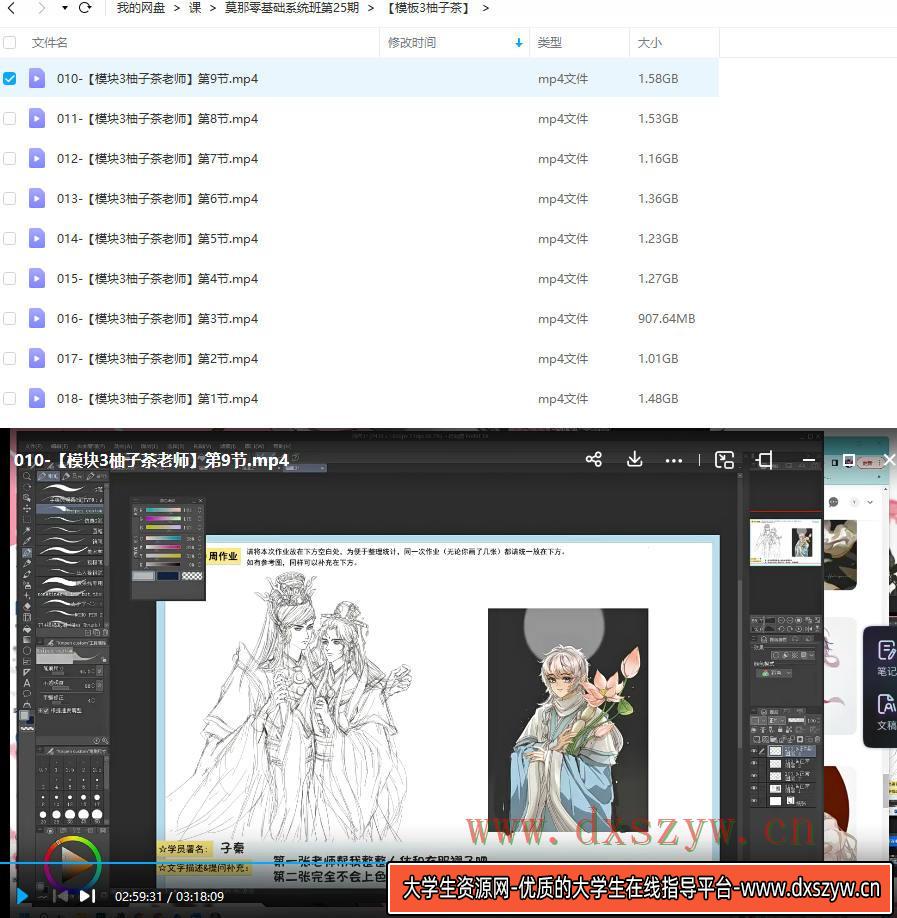Screen dimensions: 897x918
Task: Close the video player
Action: [889, 460]
